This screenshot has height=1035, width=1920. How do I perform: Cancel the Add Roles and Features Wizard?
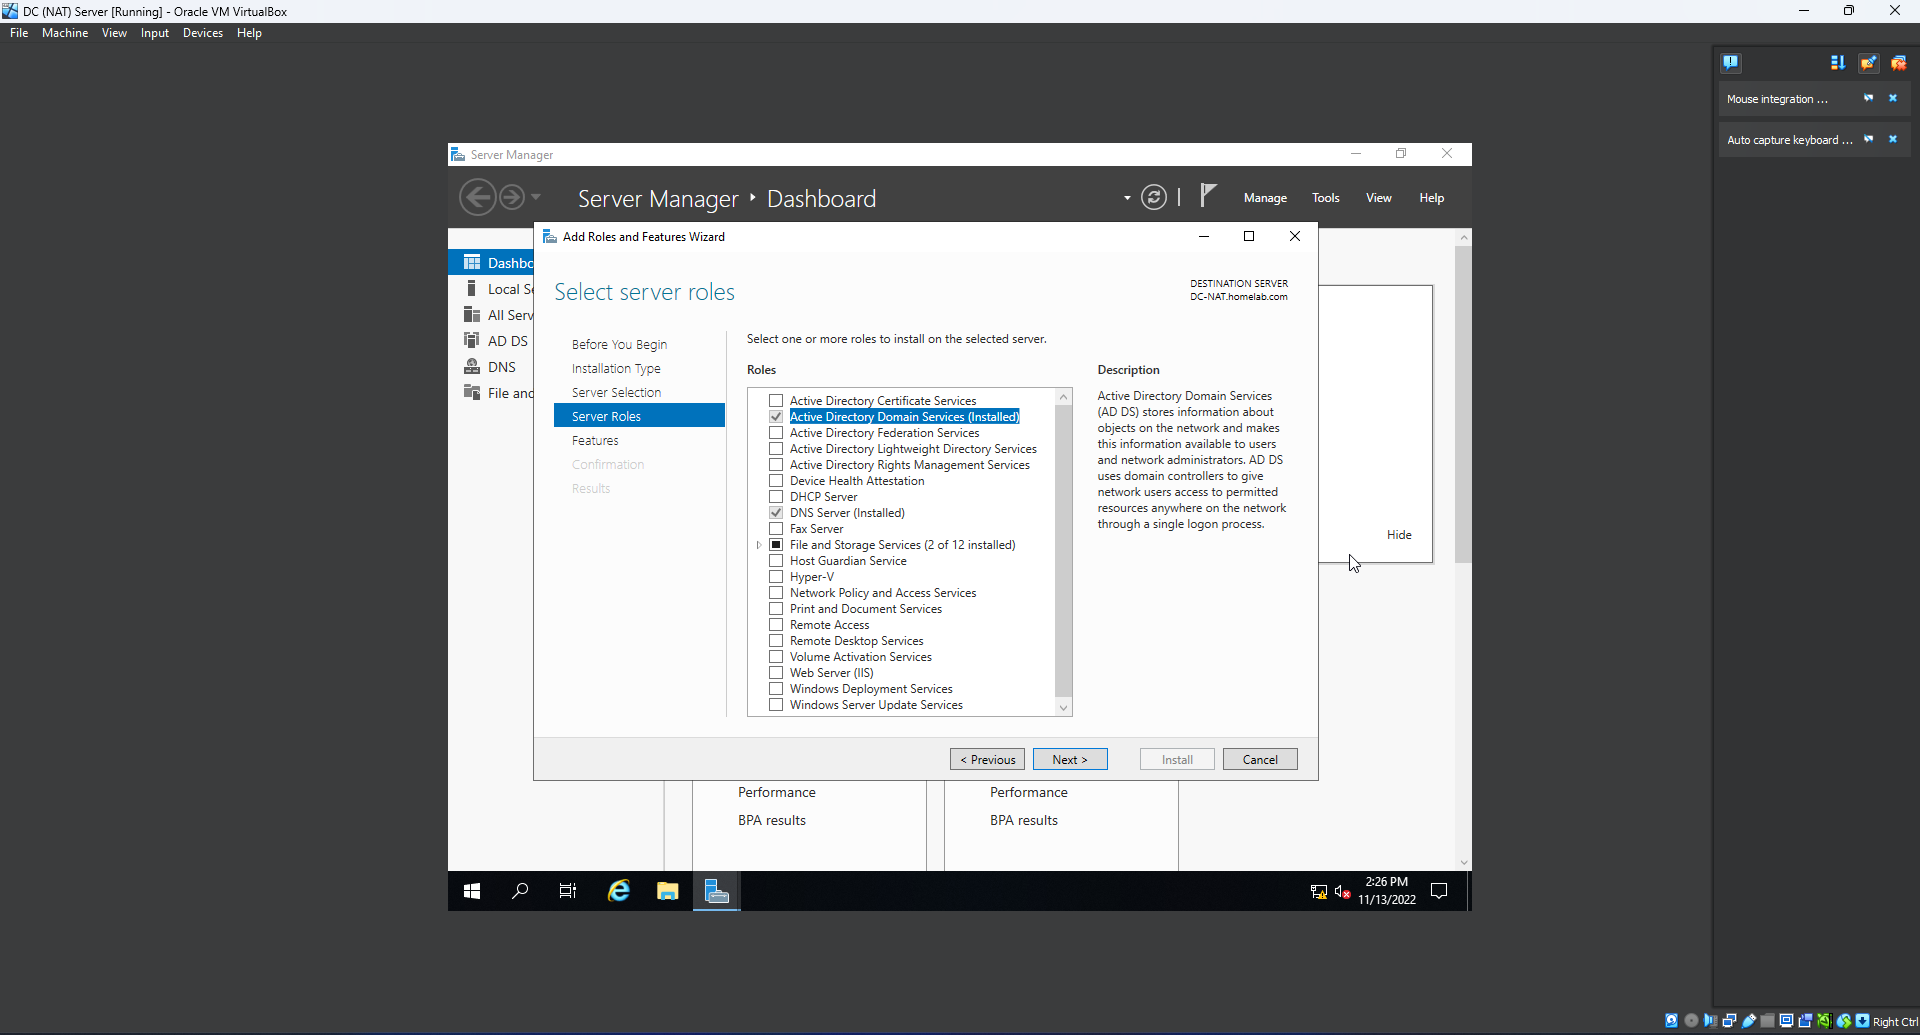pyautogui.click(x=1260, y=759)
